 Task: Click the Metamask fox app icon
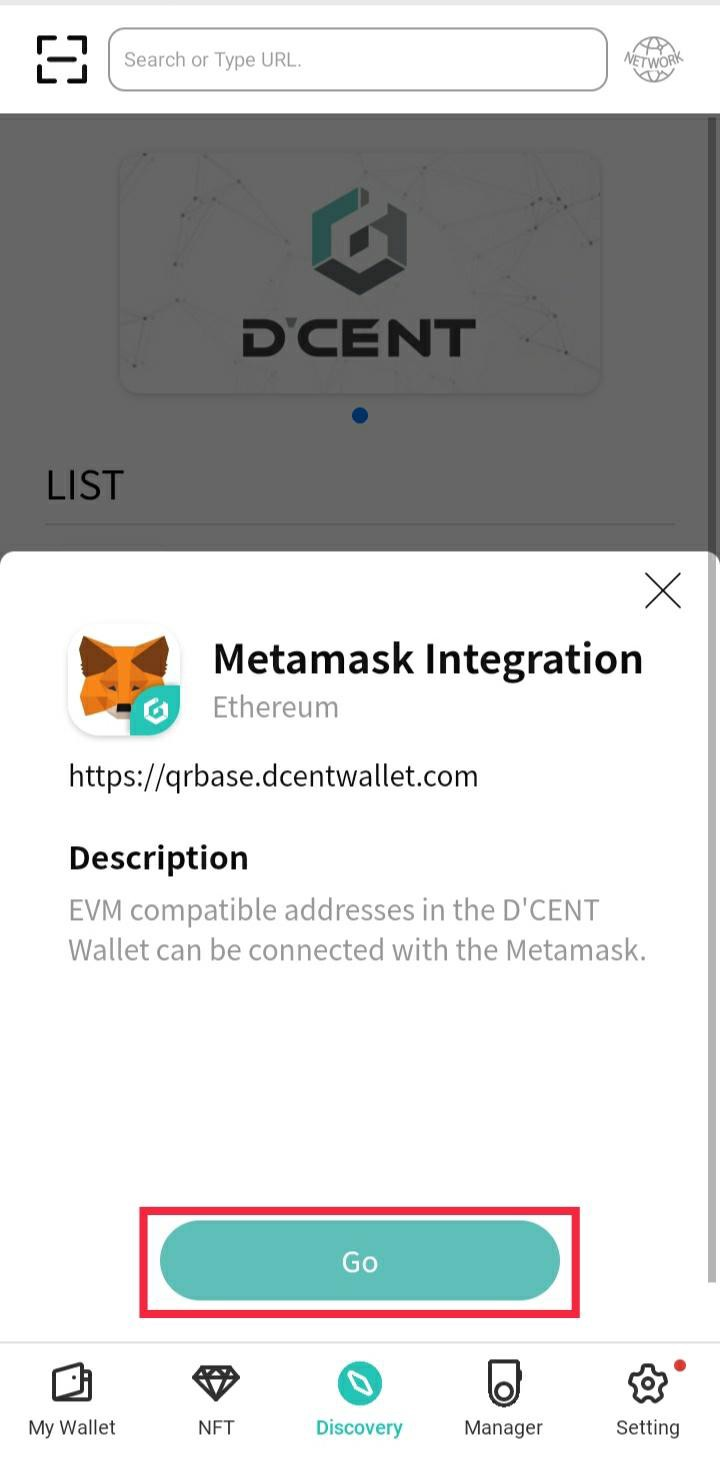[x=124, y=680]
